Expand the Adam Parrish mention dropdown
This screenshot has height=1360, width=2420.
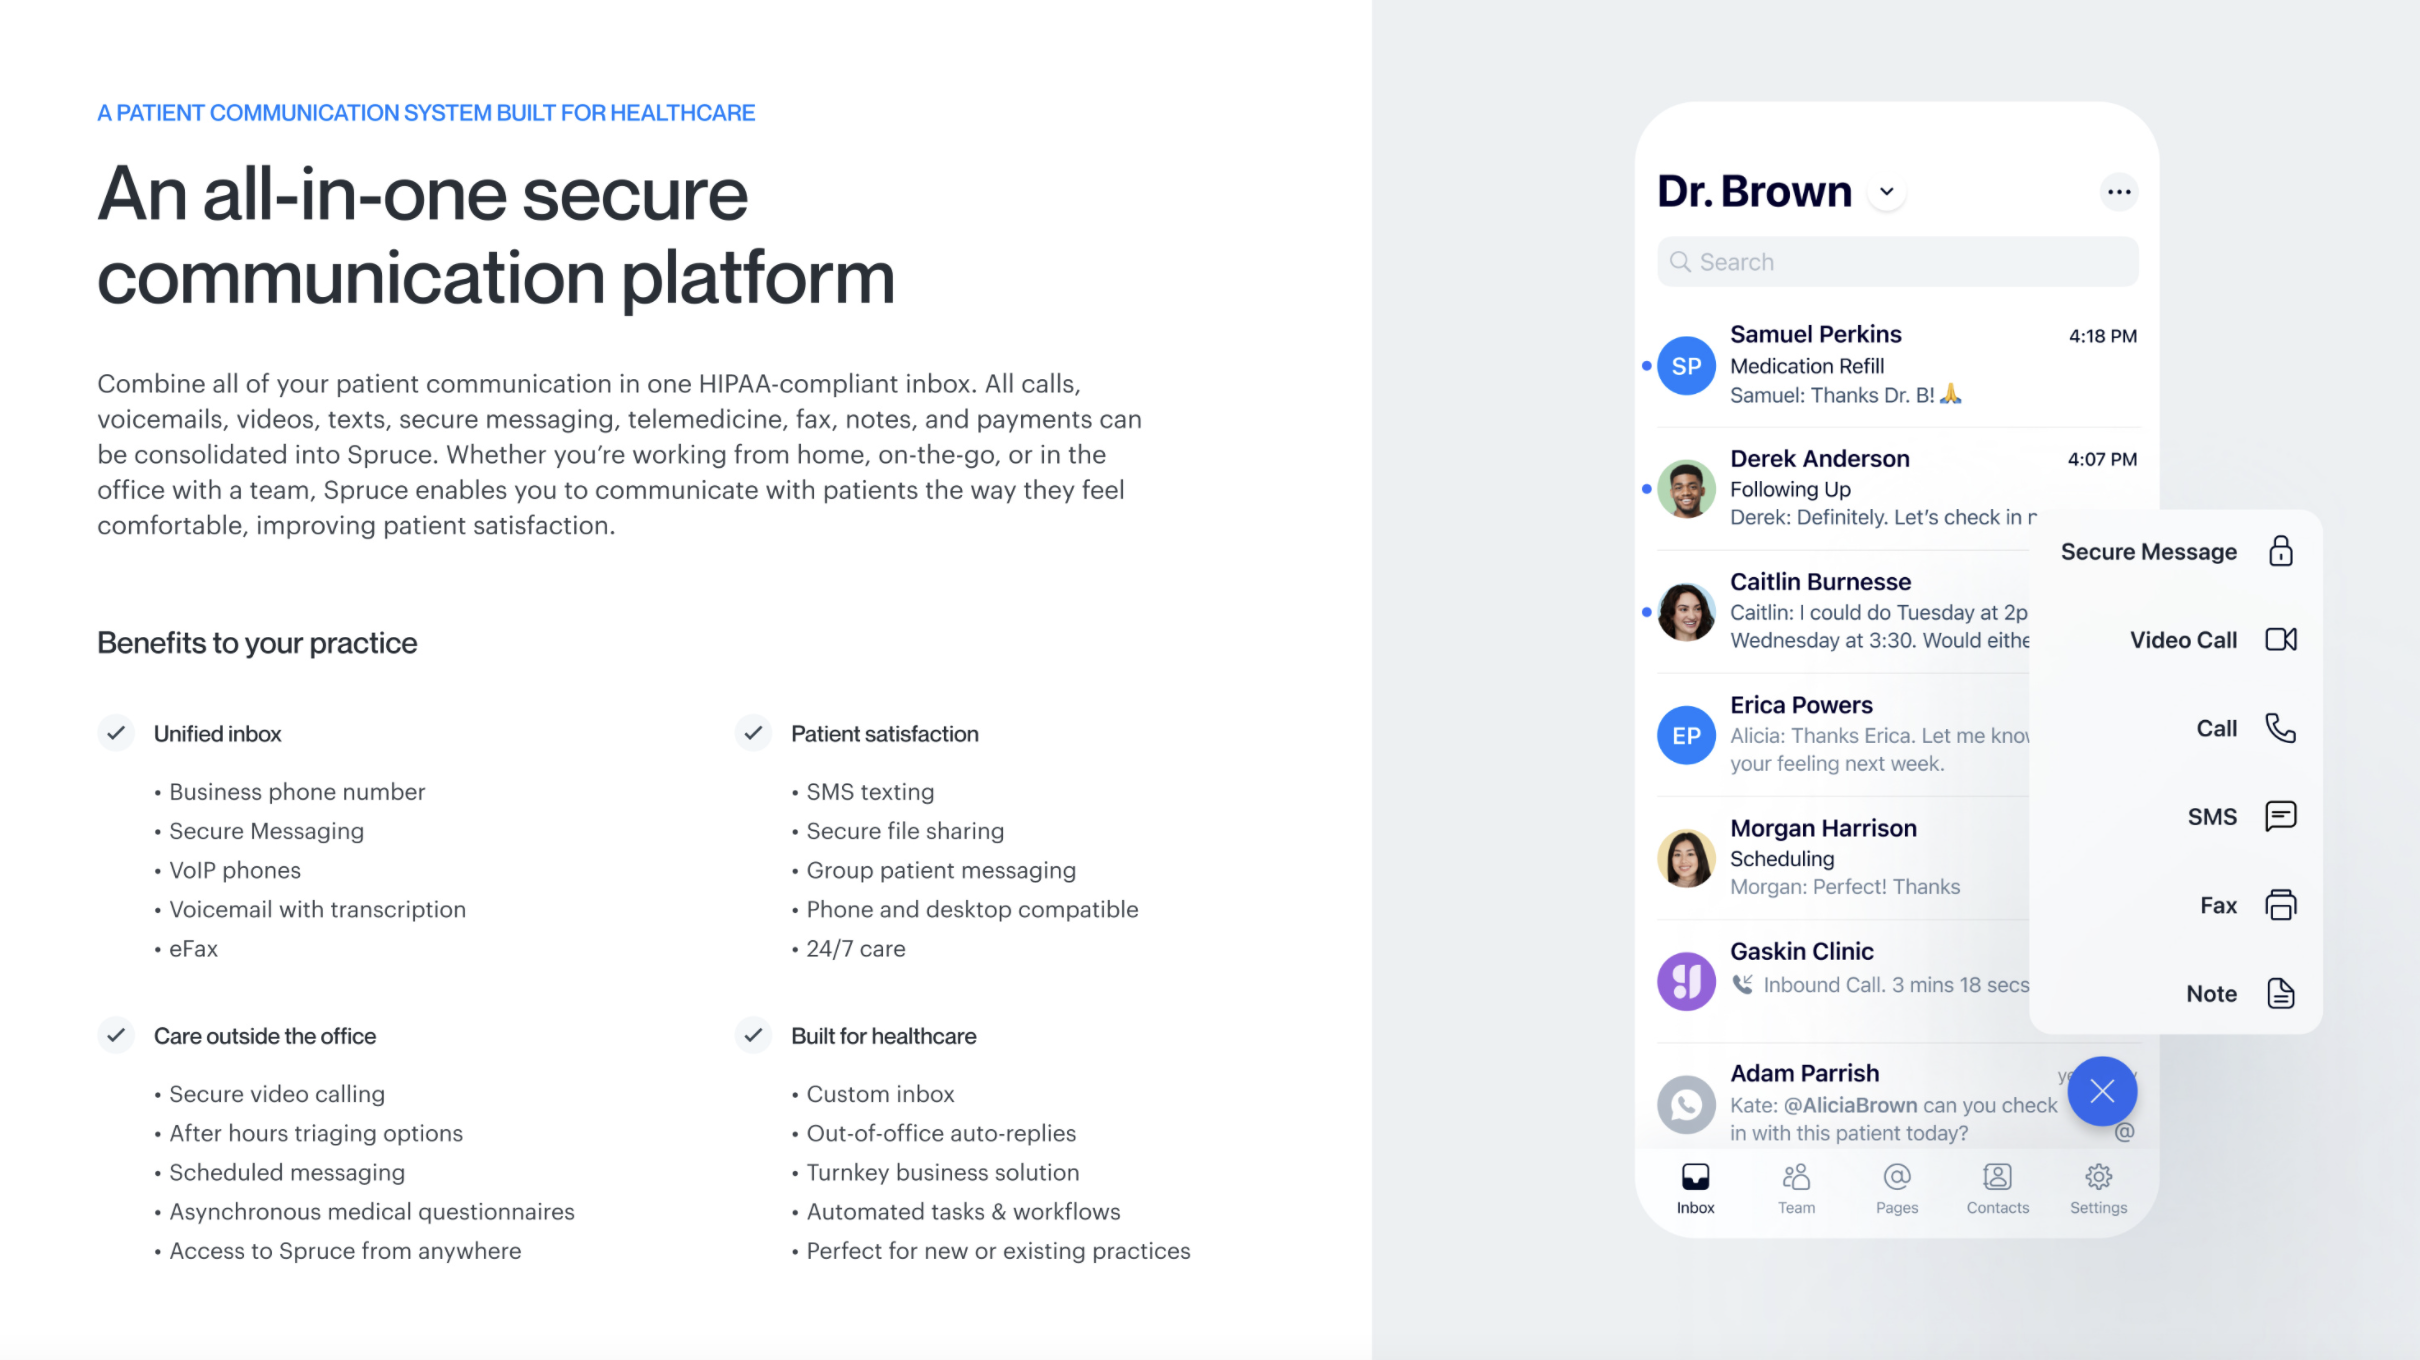(x=2126, y=1132)
